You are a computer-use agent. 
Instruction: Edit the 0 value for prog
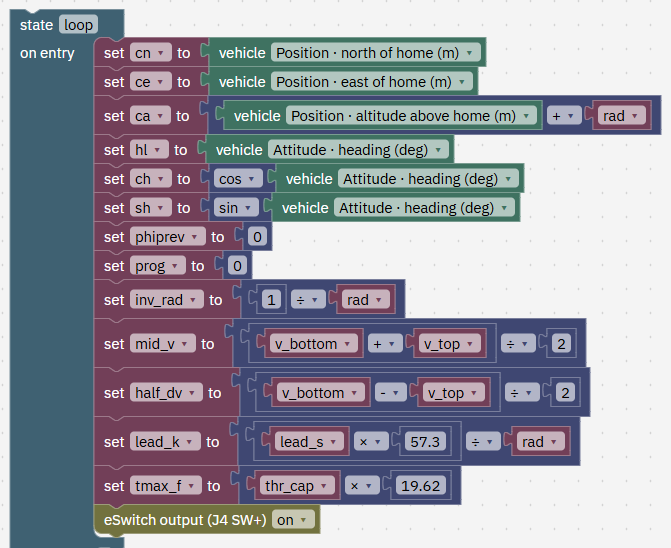238,266
